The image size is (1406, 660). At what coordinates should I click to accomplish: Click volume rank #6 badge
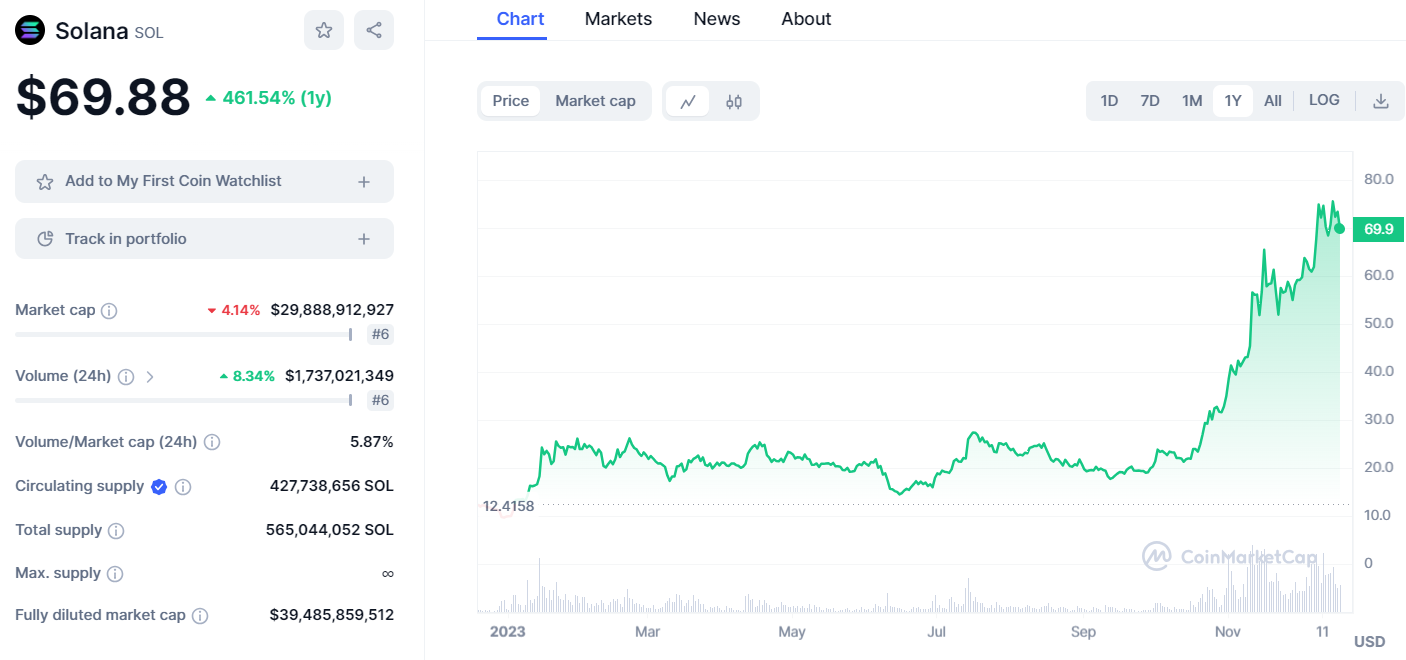pyautogui.click(x=380, y=401)
